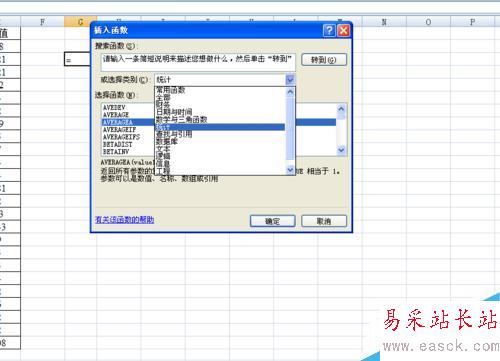Viewport: 500px width, 361px height.
Task: Cancel with the 取消 button
Action: point(324,221)
